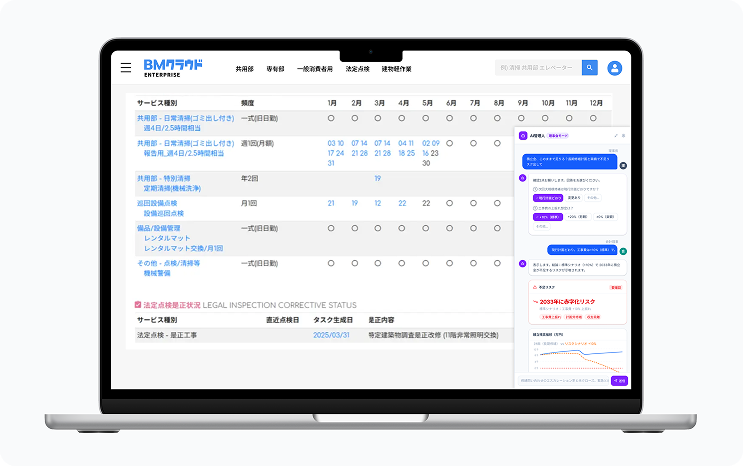Open the 建物軽作業 navigation menu
Image resolution: width=743 pixels, height=466 pixels.
(x=396, y=69)
